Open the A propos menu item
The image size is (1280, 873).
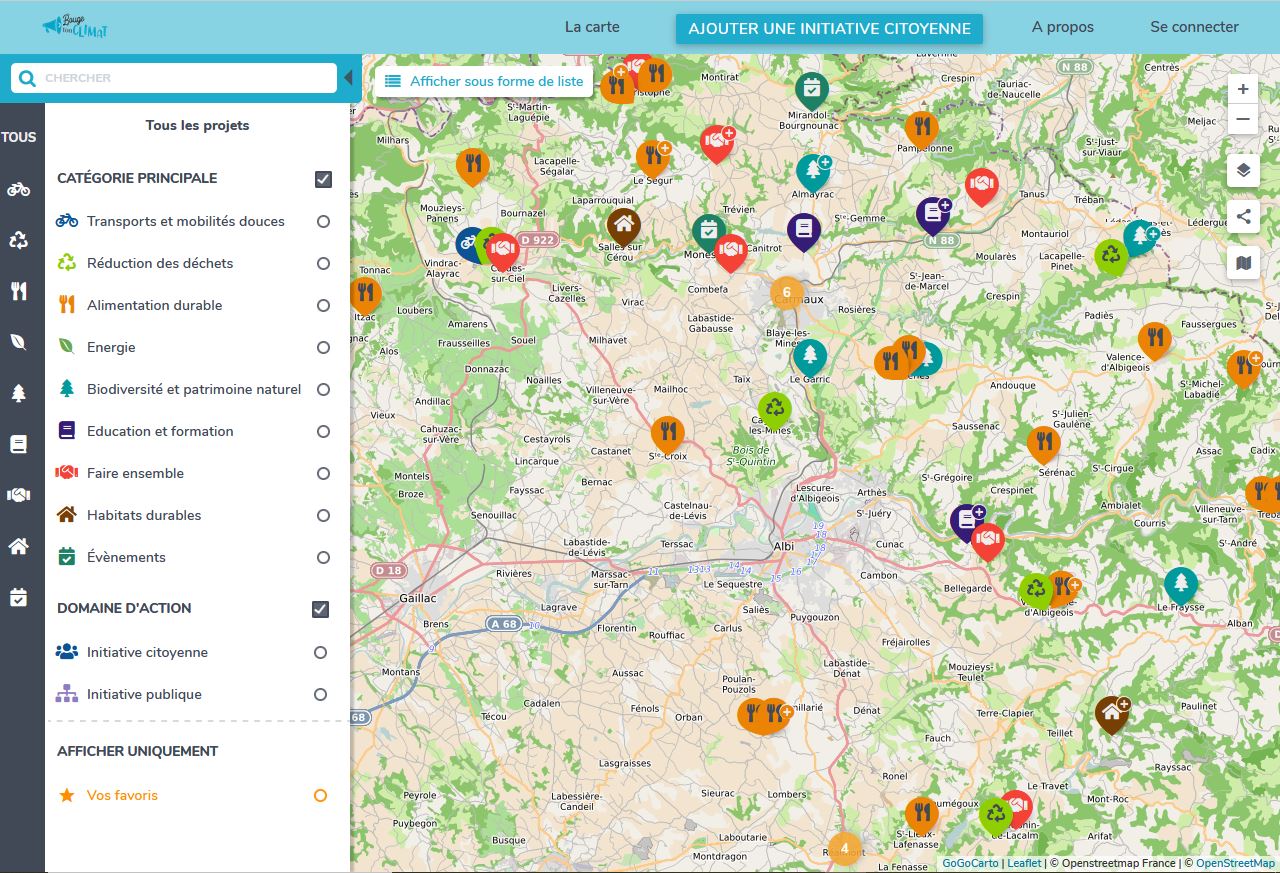pos(1062,27)
